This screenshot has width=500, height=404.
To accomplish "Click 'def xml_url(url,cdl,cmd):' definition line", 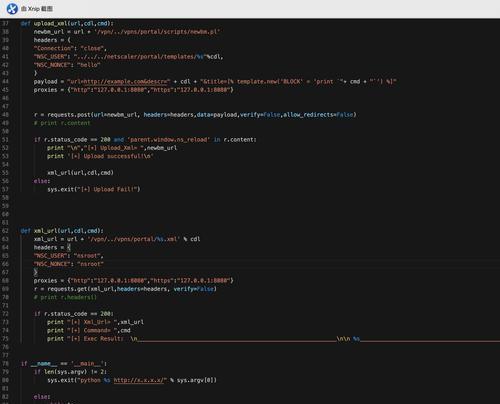I will click(x=62, y=231).
